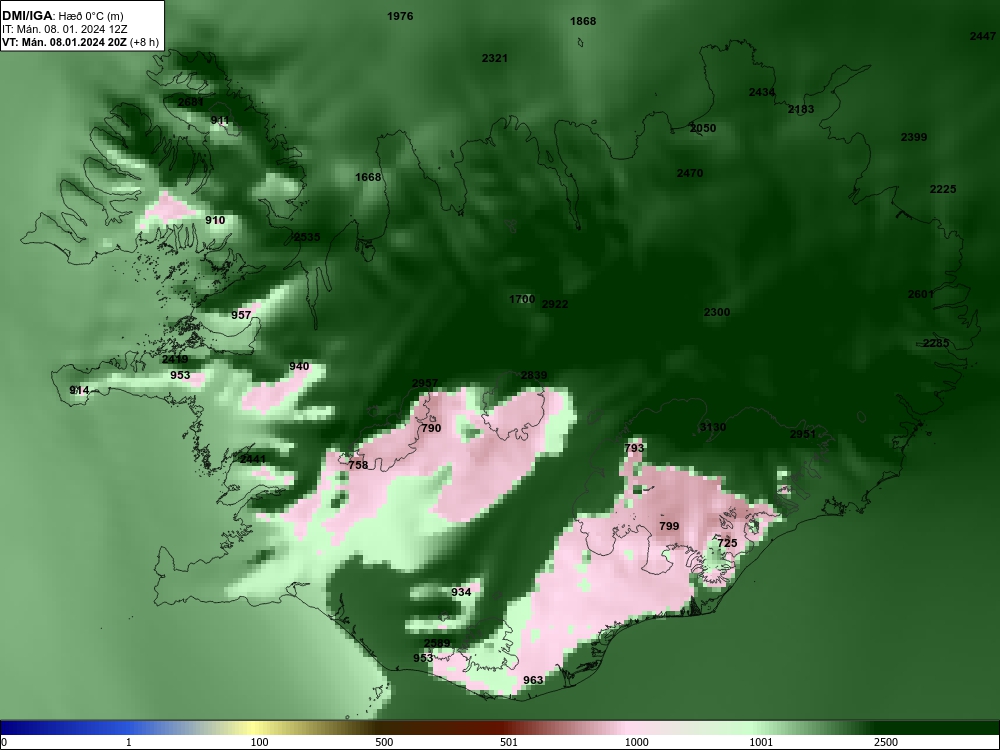Select the 500 legend tick label
Viewport: 1000px width, 750px height.
pyautogui.click(x=384, y=742)
